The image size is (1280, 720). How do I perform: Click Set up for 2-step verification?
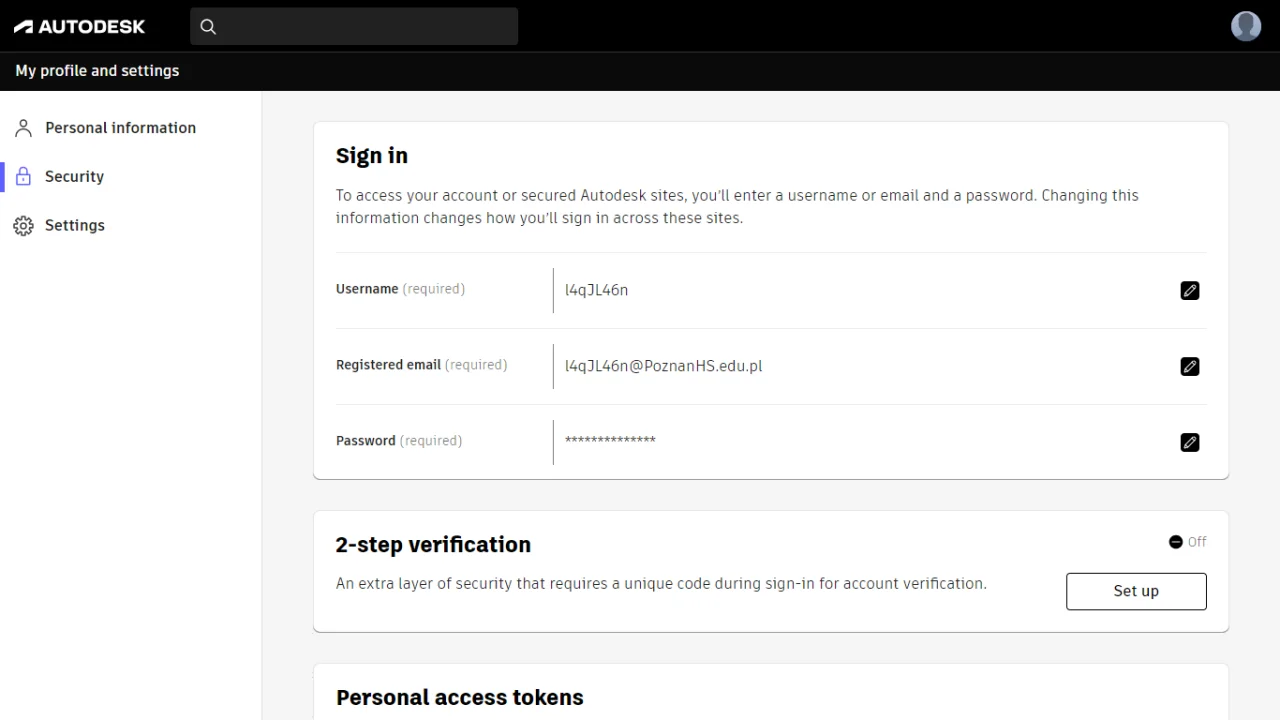tap(1136, 591)
